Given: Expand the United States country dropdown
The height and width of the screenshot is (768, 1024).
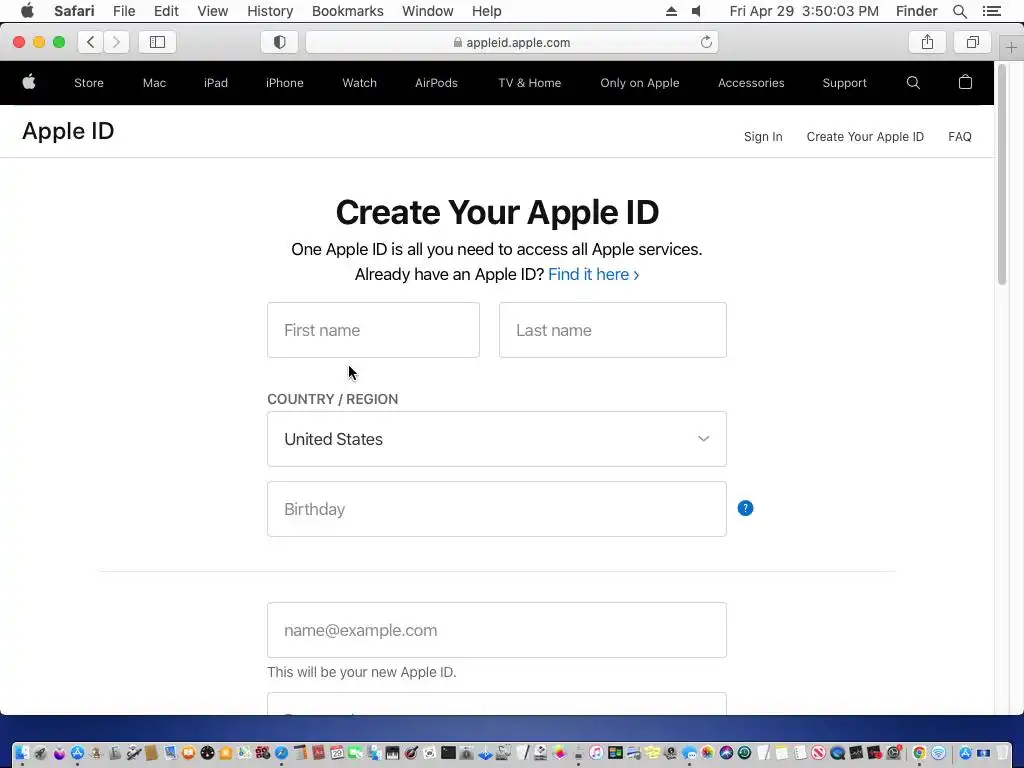Looking at the screenshot, I should coord(497,439).
